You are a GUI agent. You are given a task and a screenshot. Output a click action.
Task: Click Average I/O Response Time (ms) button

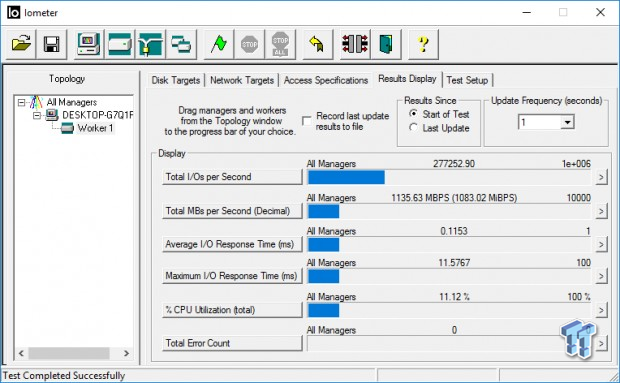pyautogui.click(x=232, y=244)
